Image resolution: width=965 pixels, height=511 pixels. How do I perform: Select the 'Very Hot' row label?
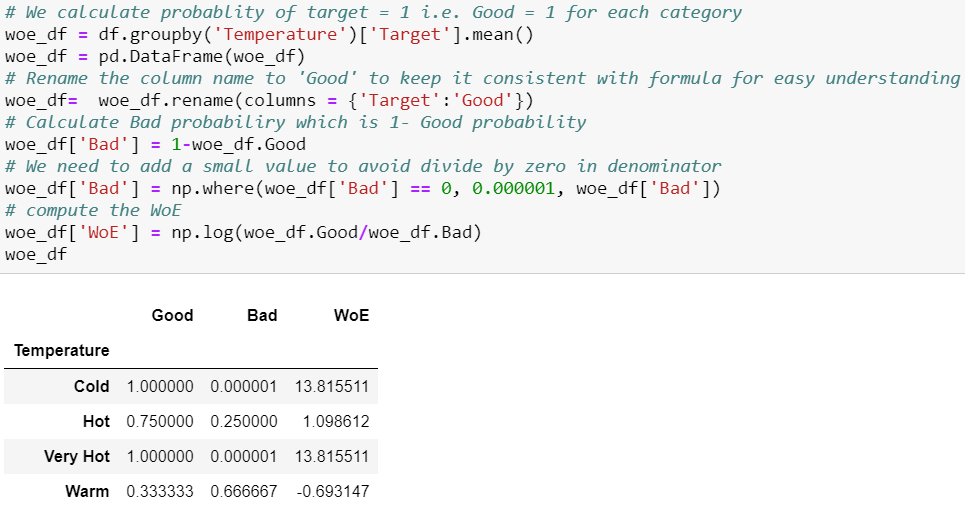pyautogui.click(x=77, y=456)
